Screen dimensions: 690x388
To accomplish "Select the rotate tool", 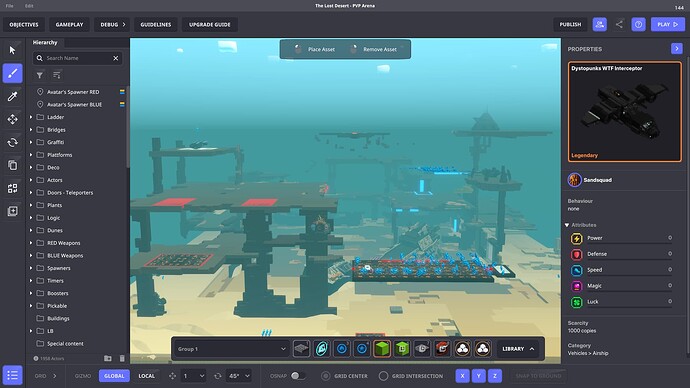I will [x=12, y=143].
